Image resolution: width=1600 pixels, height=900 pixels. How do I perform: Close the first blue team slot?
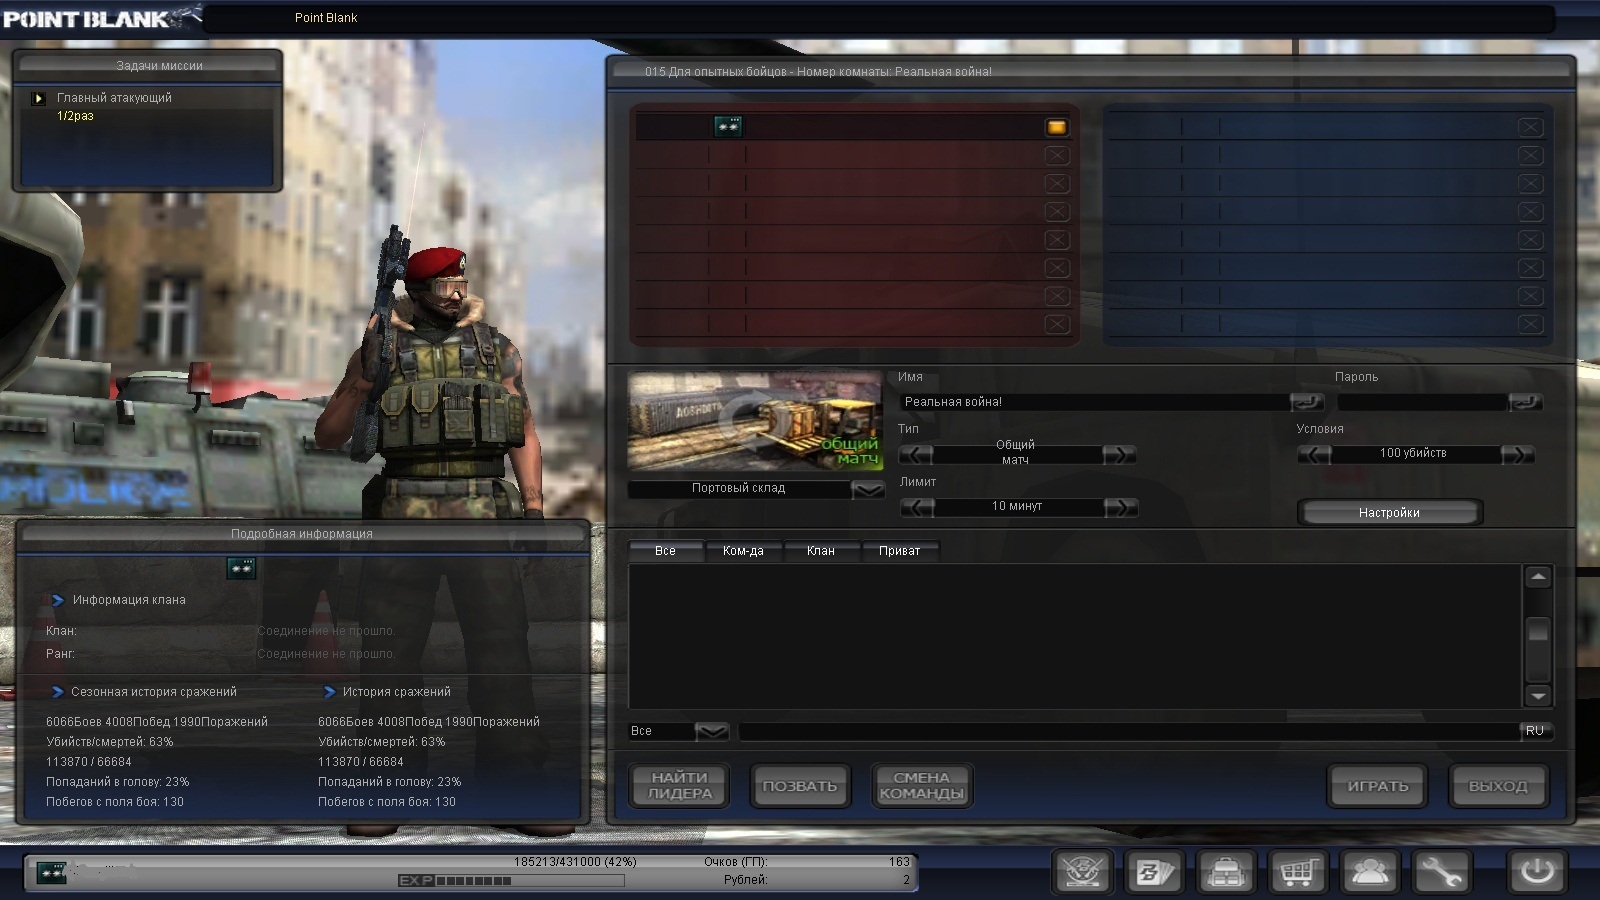(x=1529, y=127)
